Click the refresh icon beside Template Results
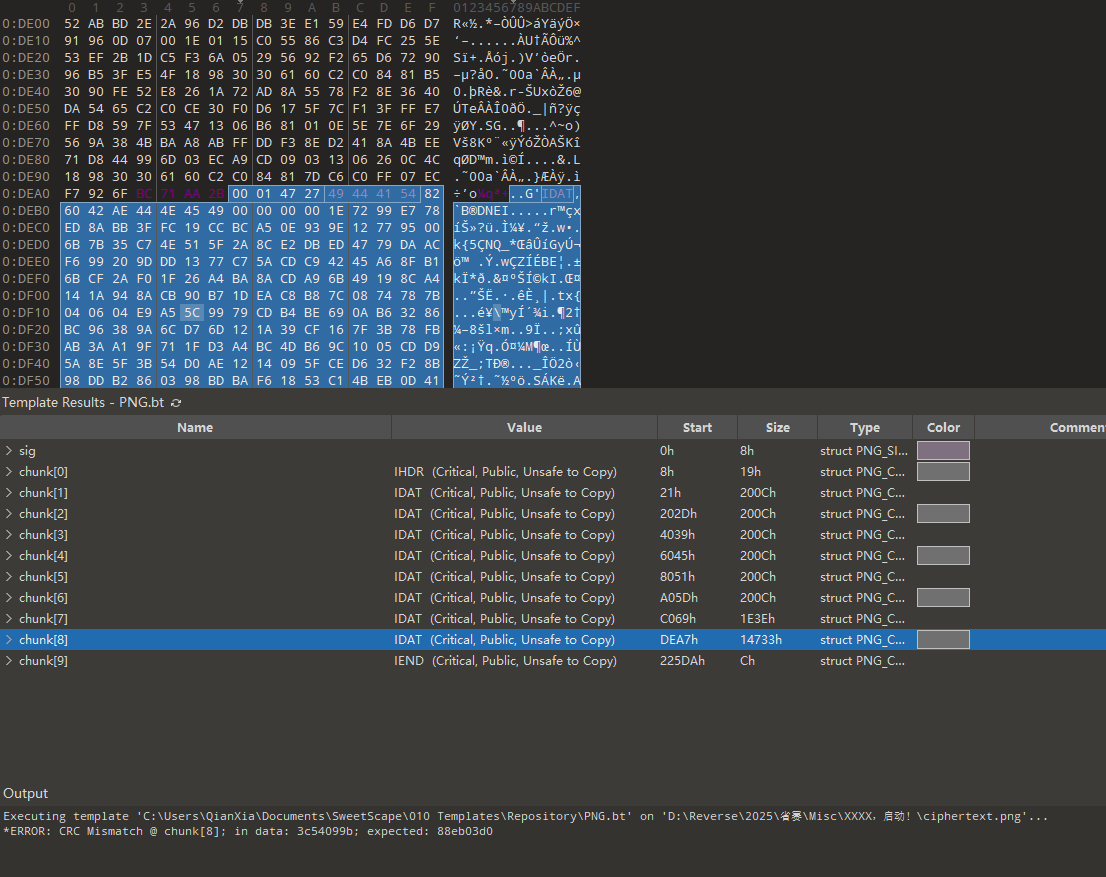The image size is (1106, 877). [177, 403]
